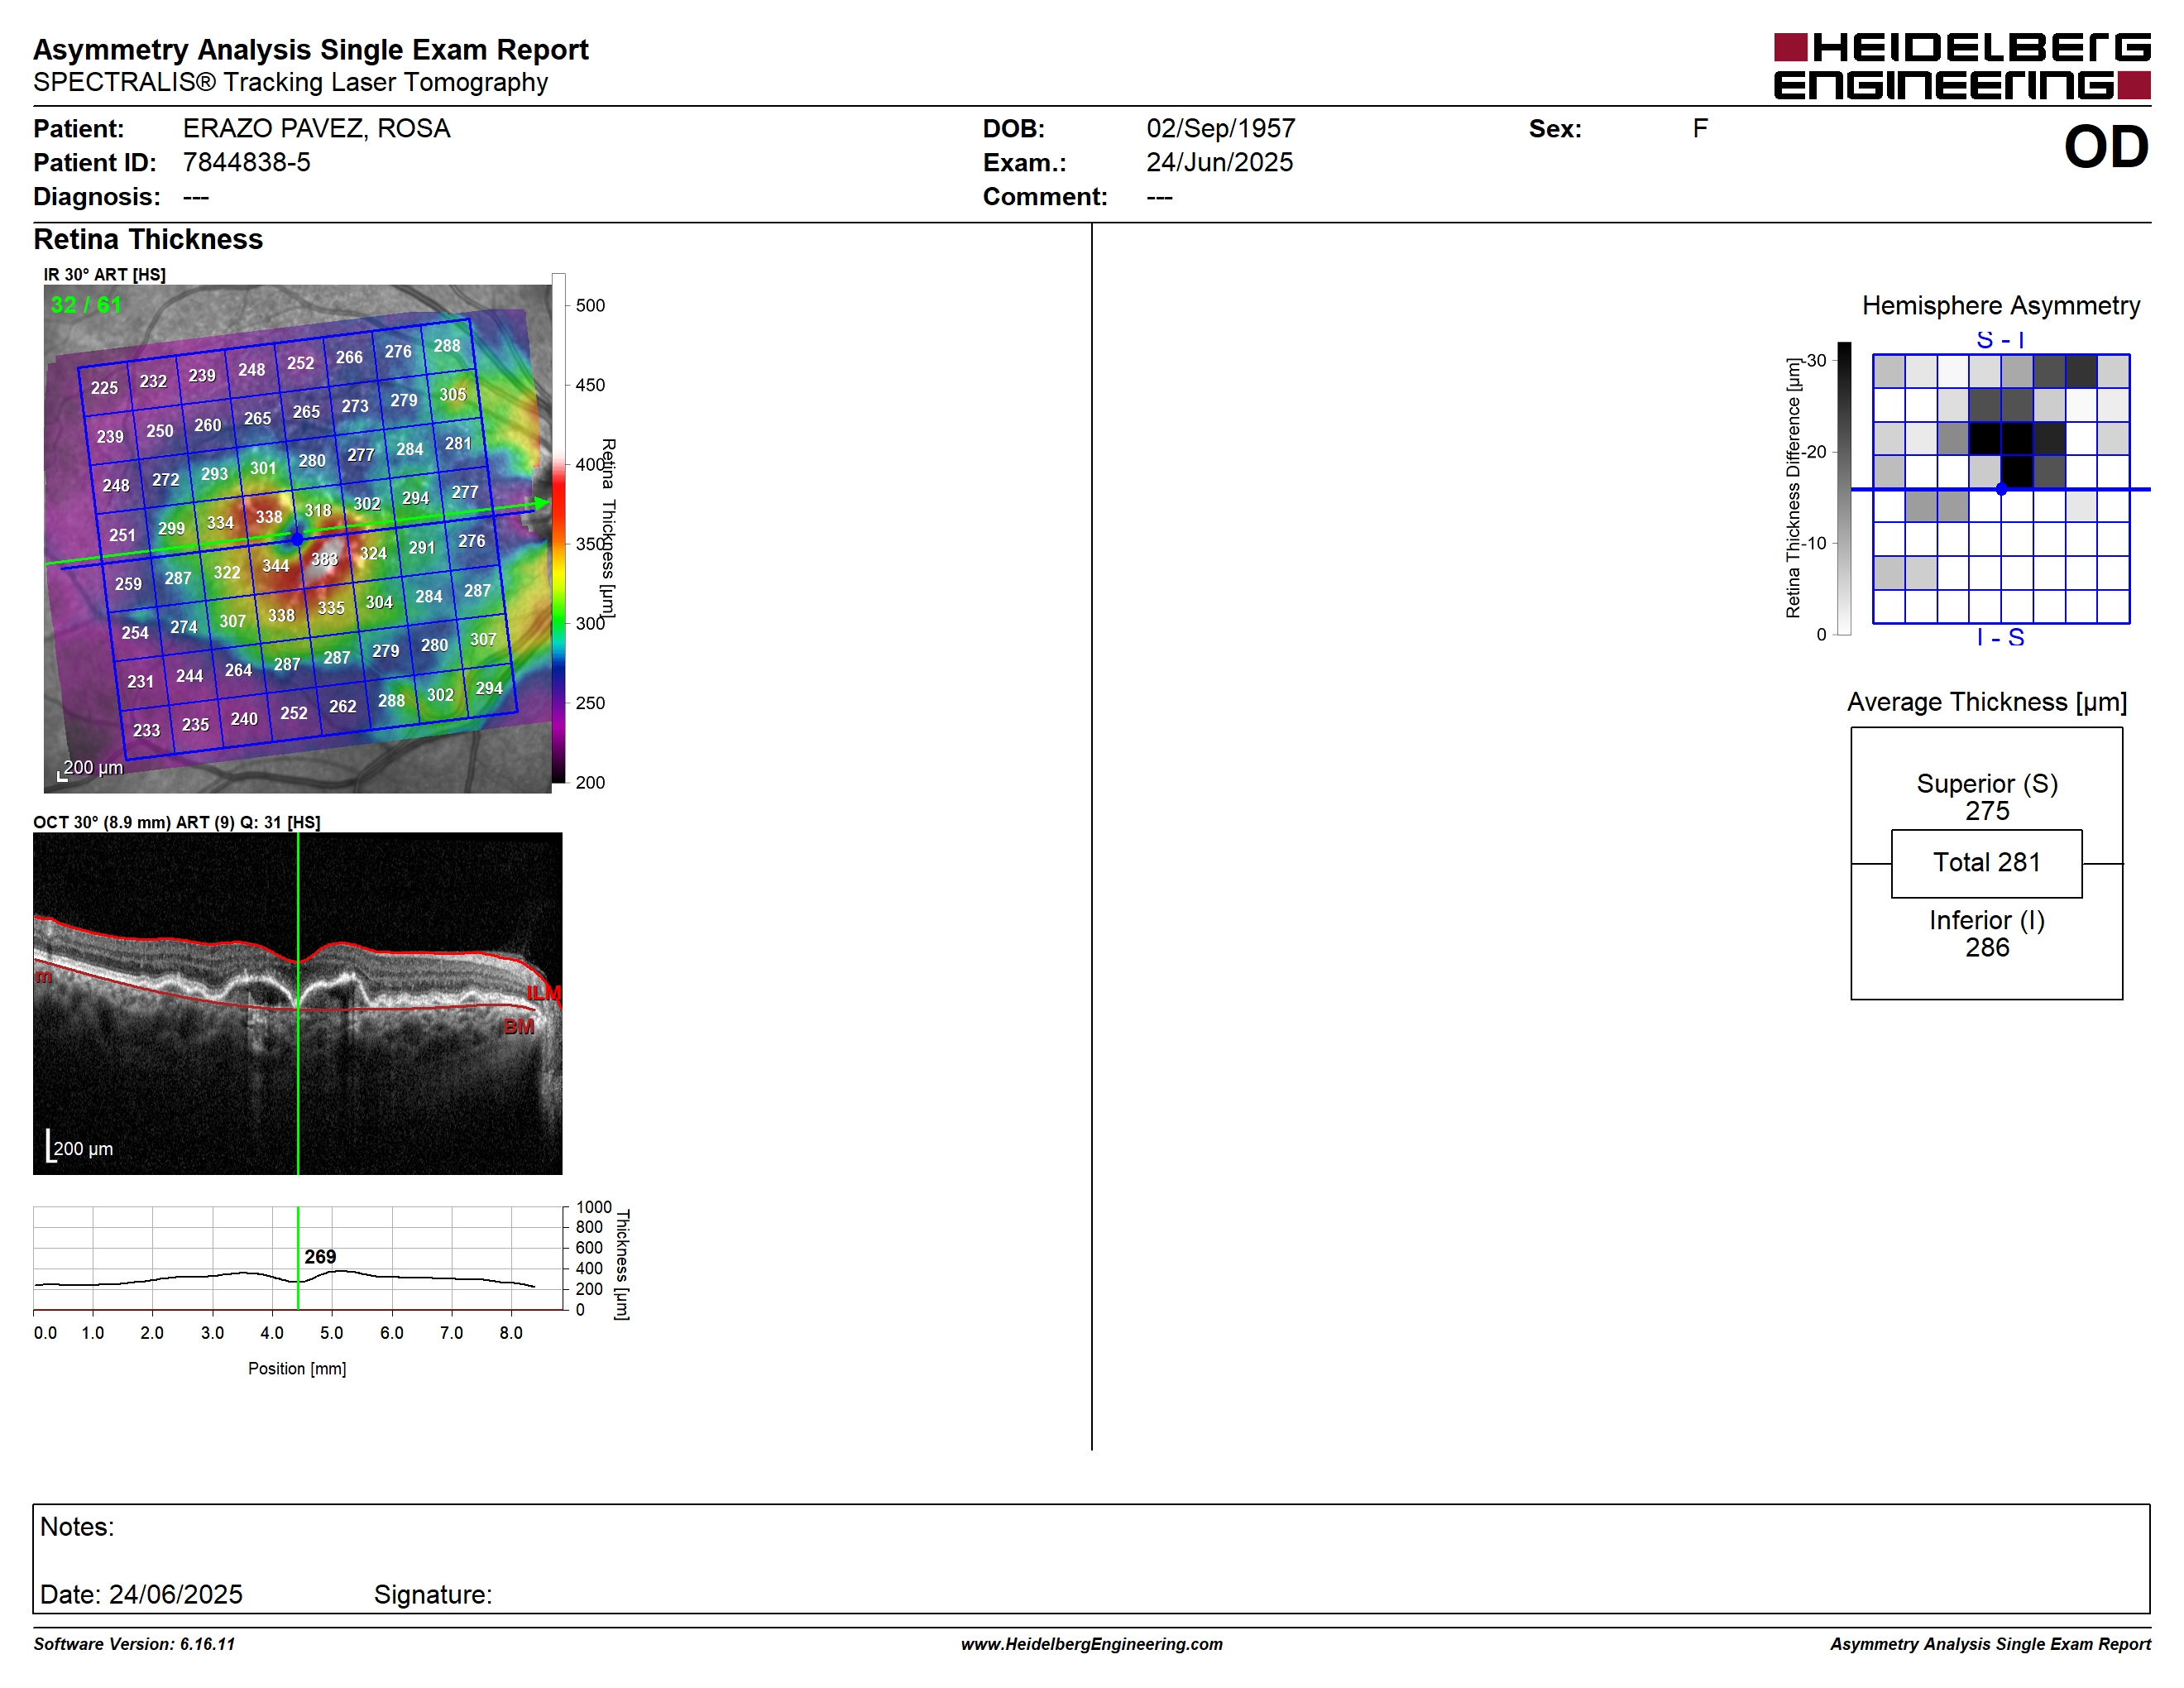
Task: Click thickness grid cell 305
Action: pyautogui.click(x=453, y=395)
